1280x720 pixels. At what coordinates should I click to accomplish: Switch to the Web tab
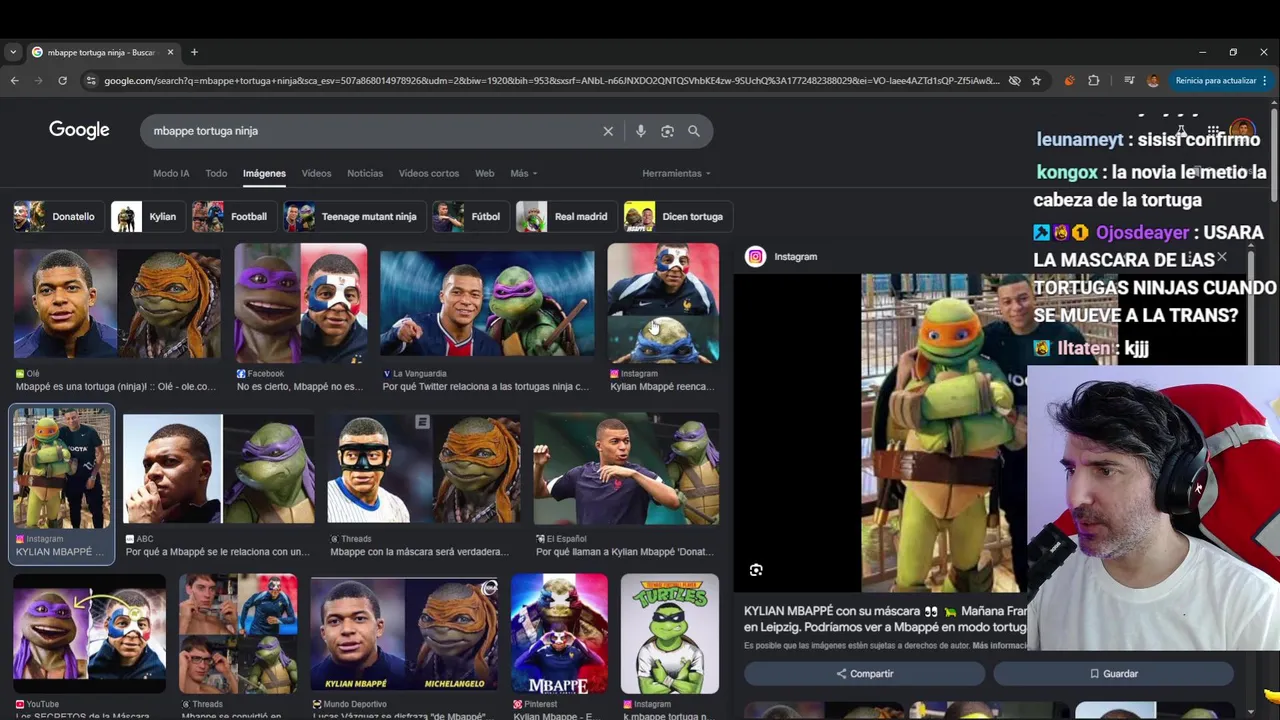(x=484, y=173)
